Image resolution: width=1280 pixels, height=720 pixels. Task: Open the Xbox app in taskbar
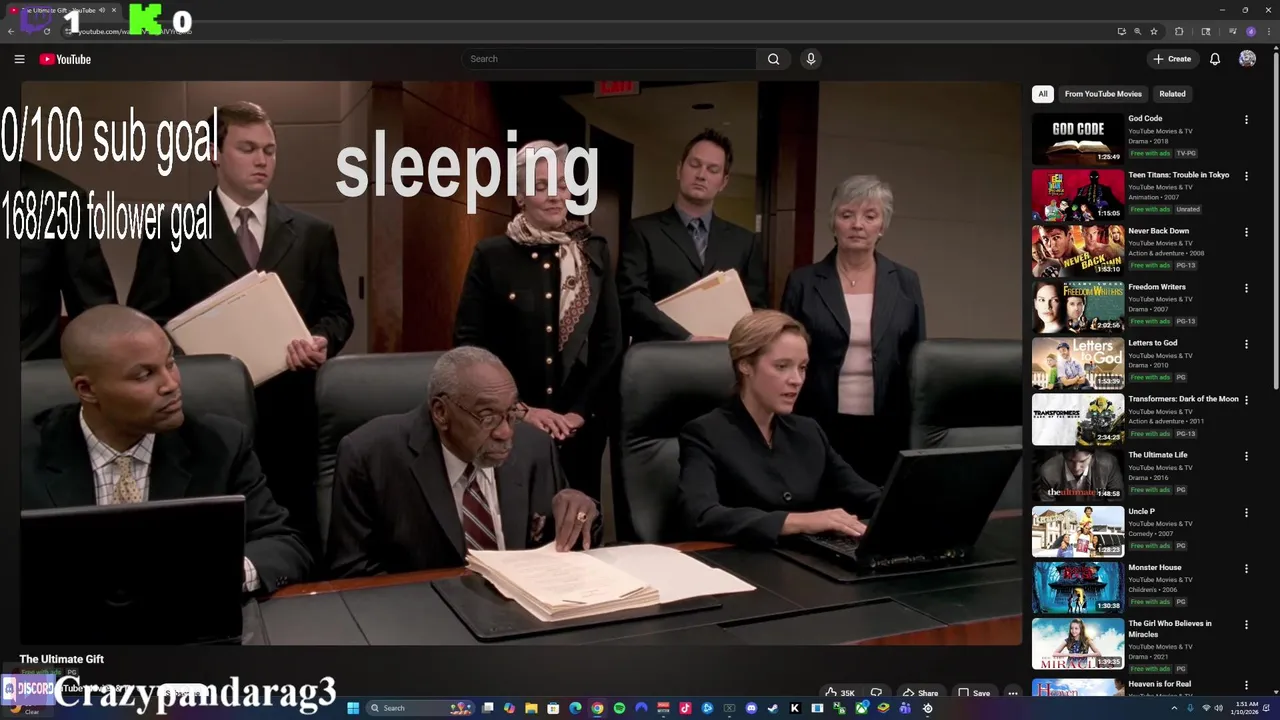(x=862, y=708)
